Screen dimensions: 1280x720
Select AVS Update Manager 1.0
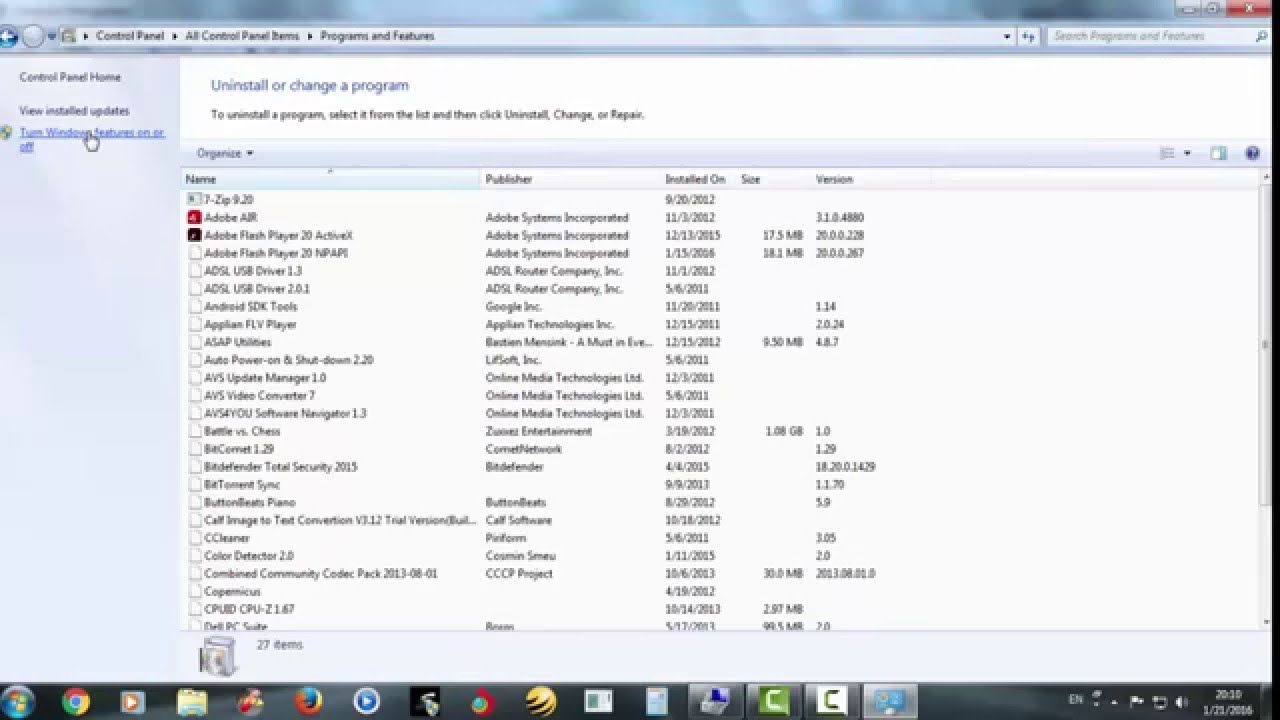tap(265, 378)
